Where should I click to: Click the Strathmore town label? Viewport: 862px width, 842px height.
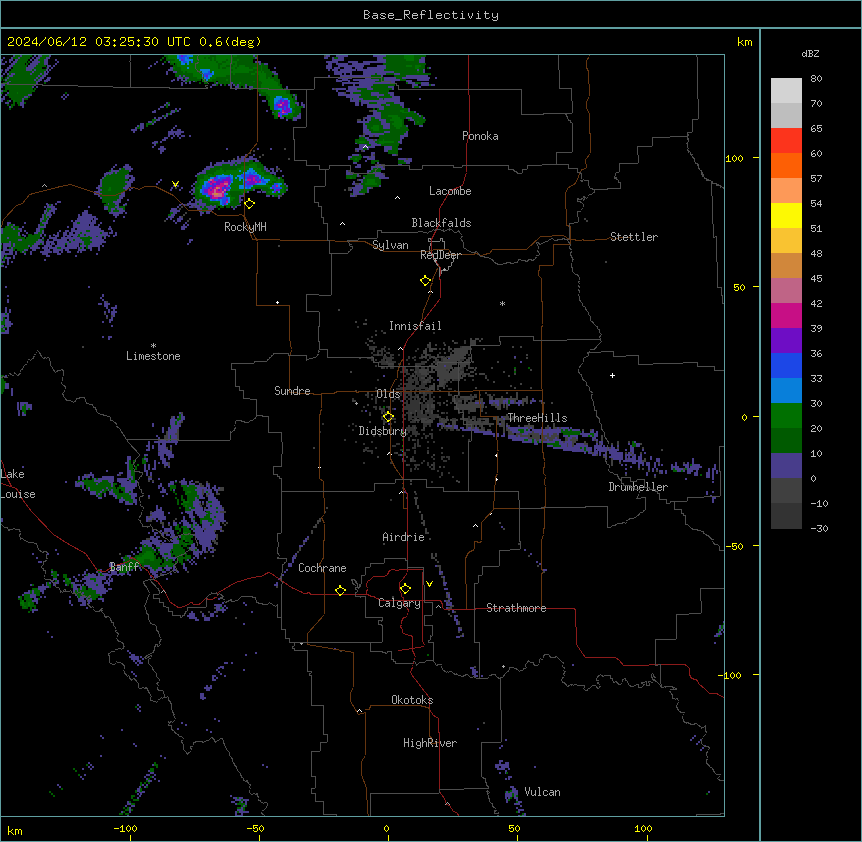(516, 608)
